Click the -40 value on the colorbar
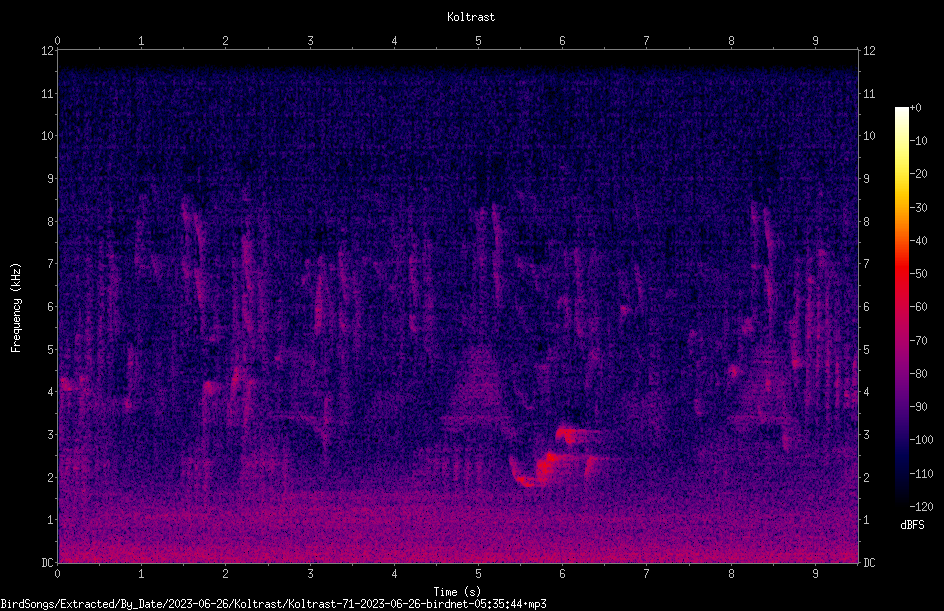 pos(918,241)
